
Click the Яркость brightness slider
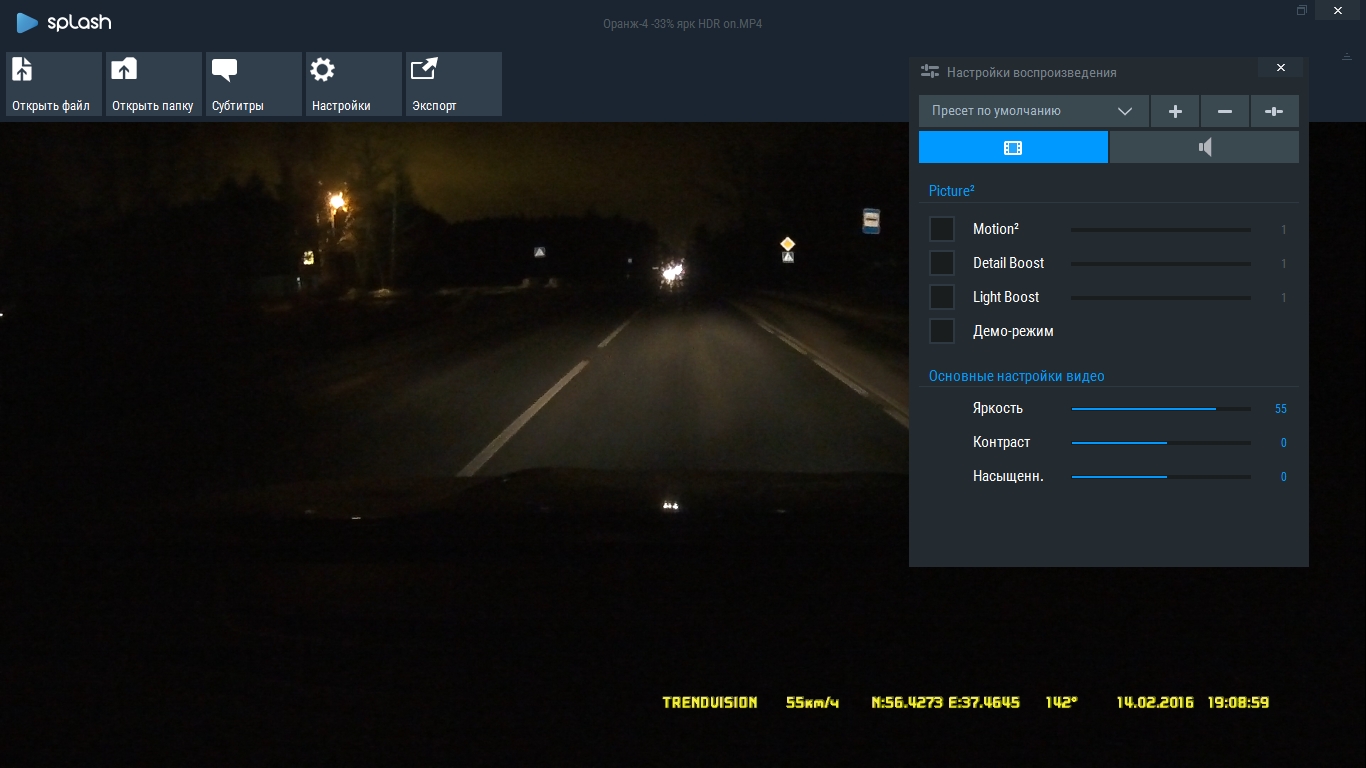[1160, 409]
